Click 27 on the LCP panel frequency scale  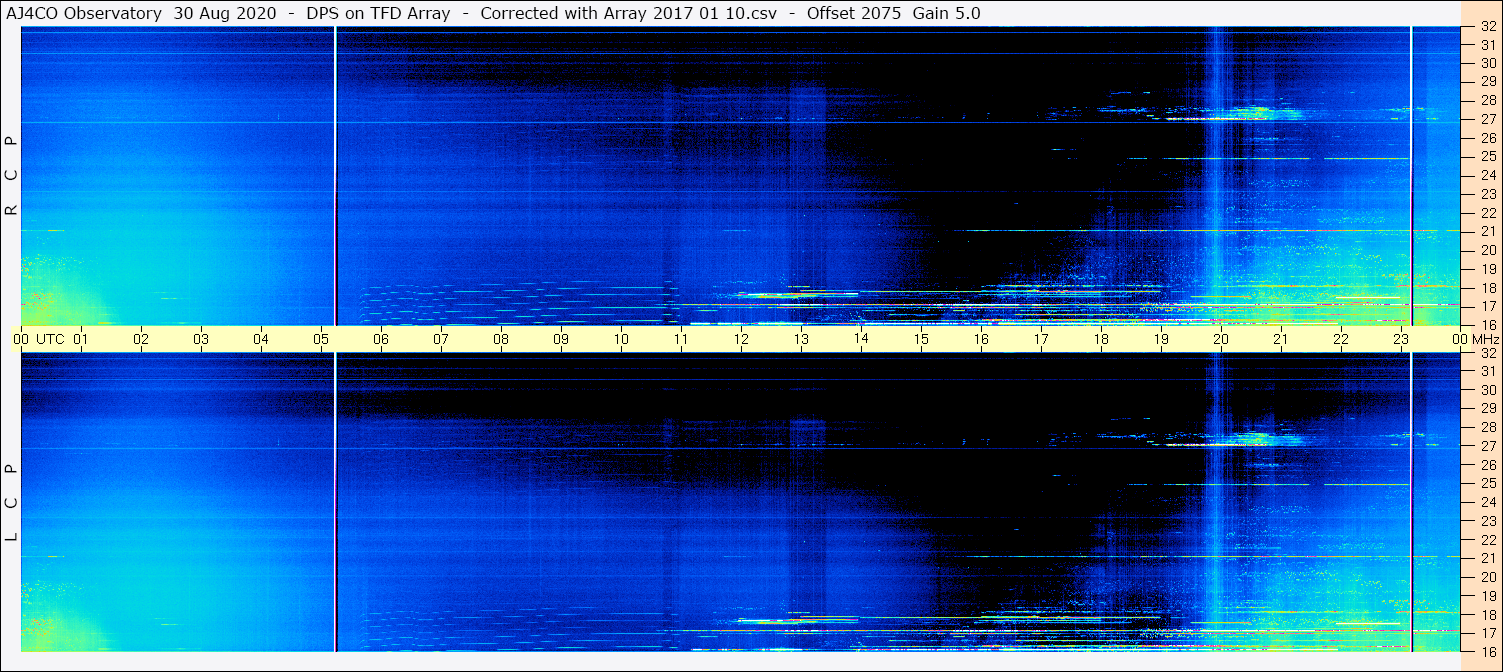pos(1487,446)
